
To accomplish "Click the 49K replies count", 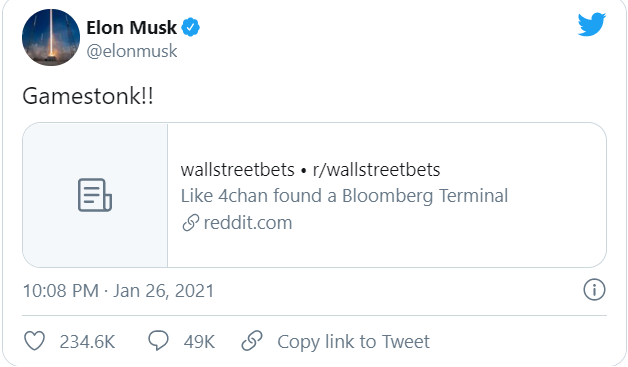I will 199,342.
